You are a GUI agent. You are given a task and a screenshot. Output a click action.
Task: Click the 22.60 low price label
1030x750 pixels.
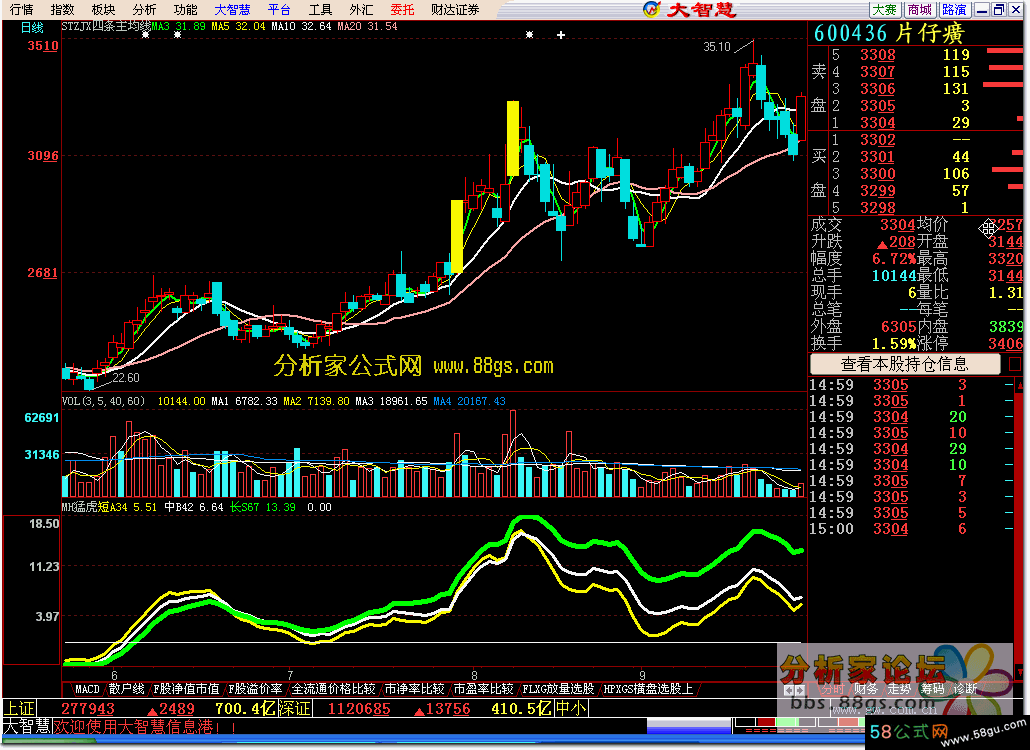(x=125, y=378)
